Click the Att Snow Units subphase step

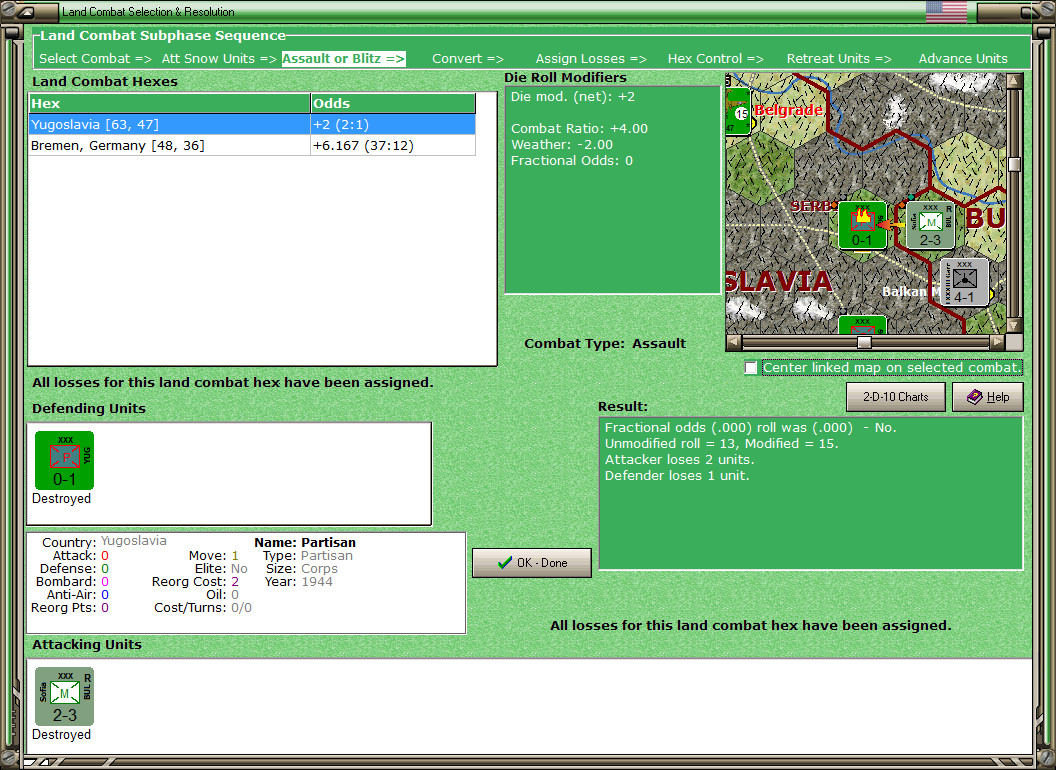[219, 59]
